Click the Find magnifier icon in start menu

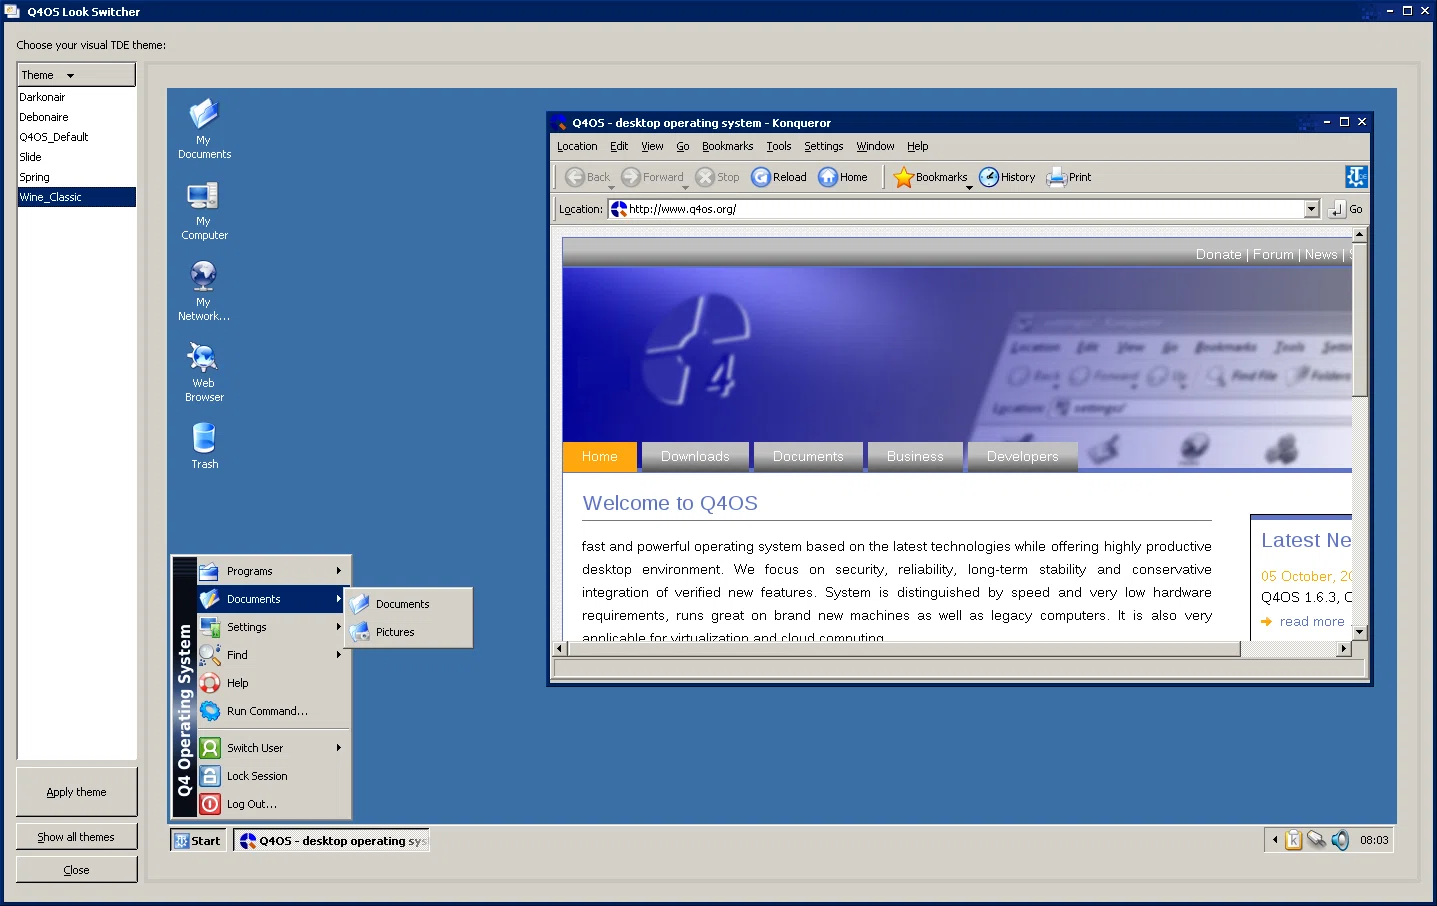pyautogui.click(x=209, y=655)
